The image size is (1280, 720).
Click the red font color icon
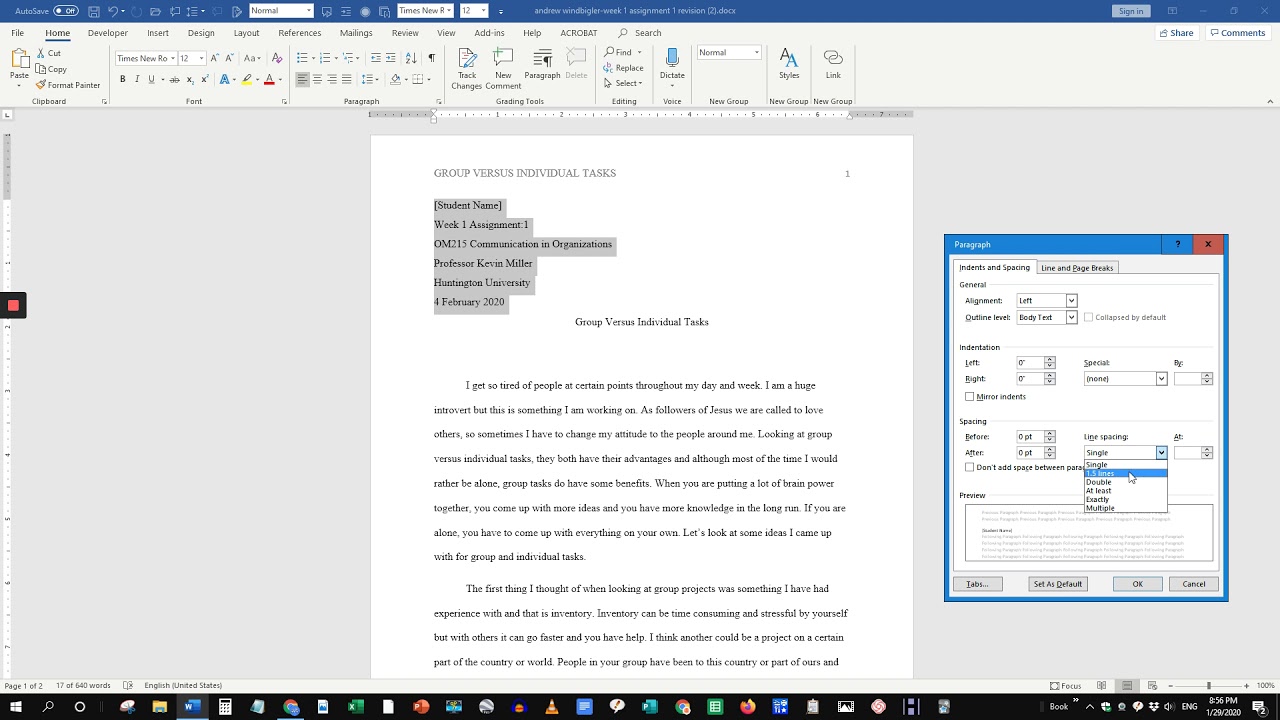coord(269,79)
